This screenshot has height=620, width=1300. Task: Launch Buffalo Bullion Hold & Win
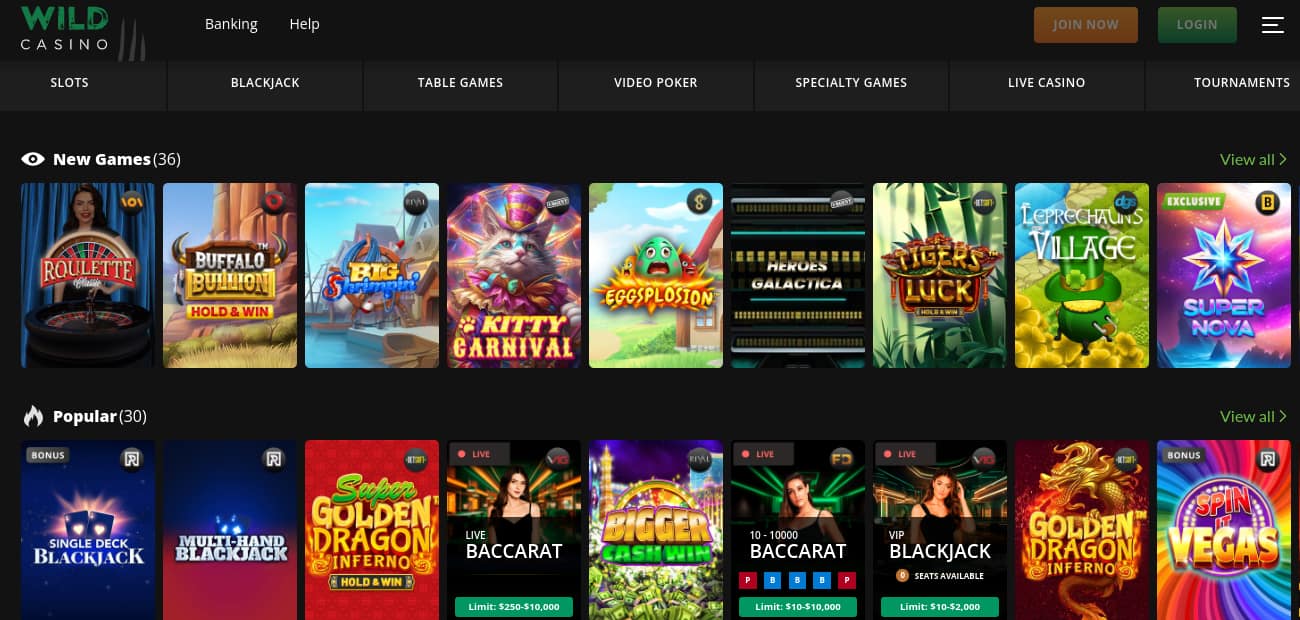pyautogui.click(x=230, y=275)
